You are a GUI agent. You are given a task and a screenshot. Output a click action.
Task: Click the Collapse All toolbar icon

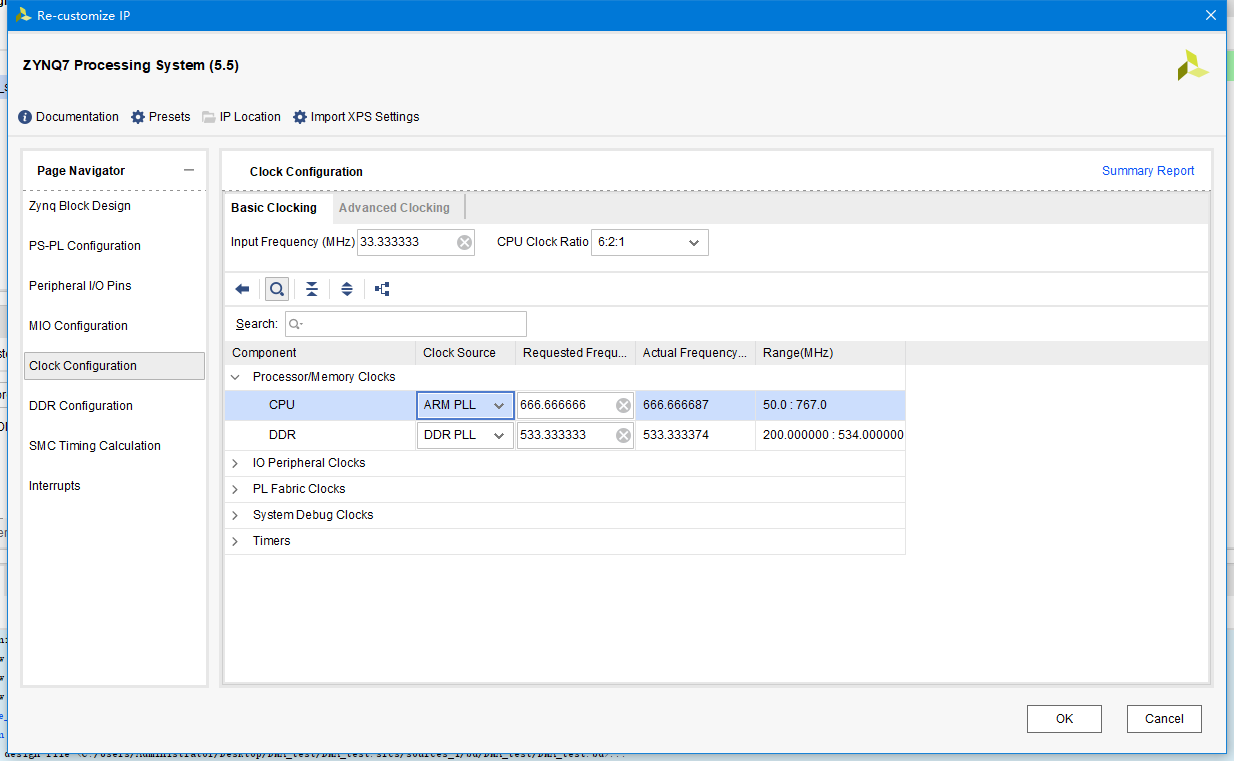click(x=312, y=289)
